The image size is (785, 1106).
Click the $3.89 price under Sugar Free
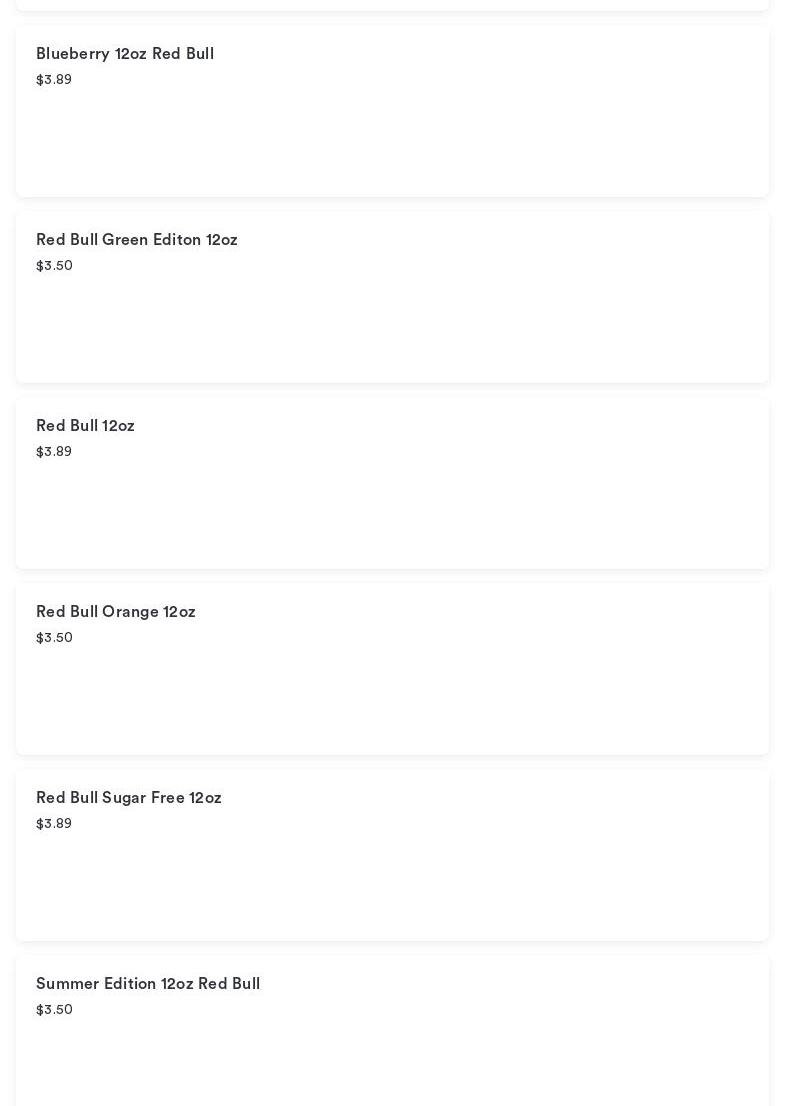click(x=54, y=824)
